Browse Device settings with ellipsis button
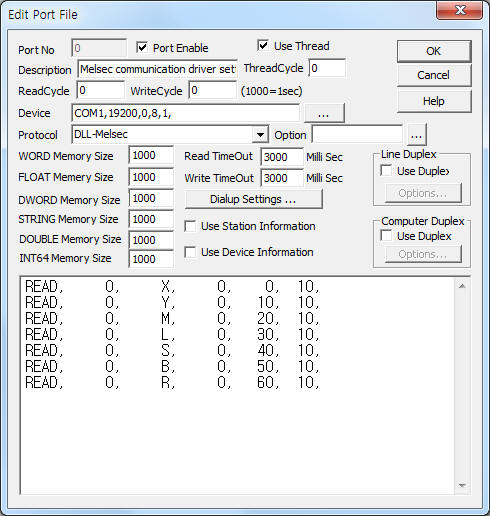 [324, 113]
